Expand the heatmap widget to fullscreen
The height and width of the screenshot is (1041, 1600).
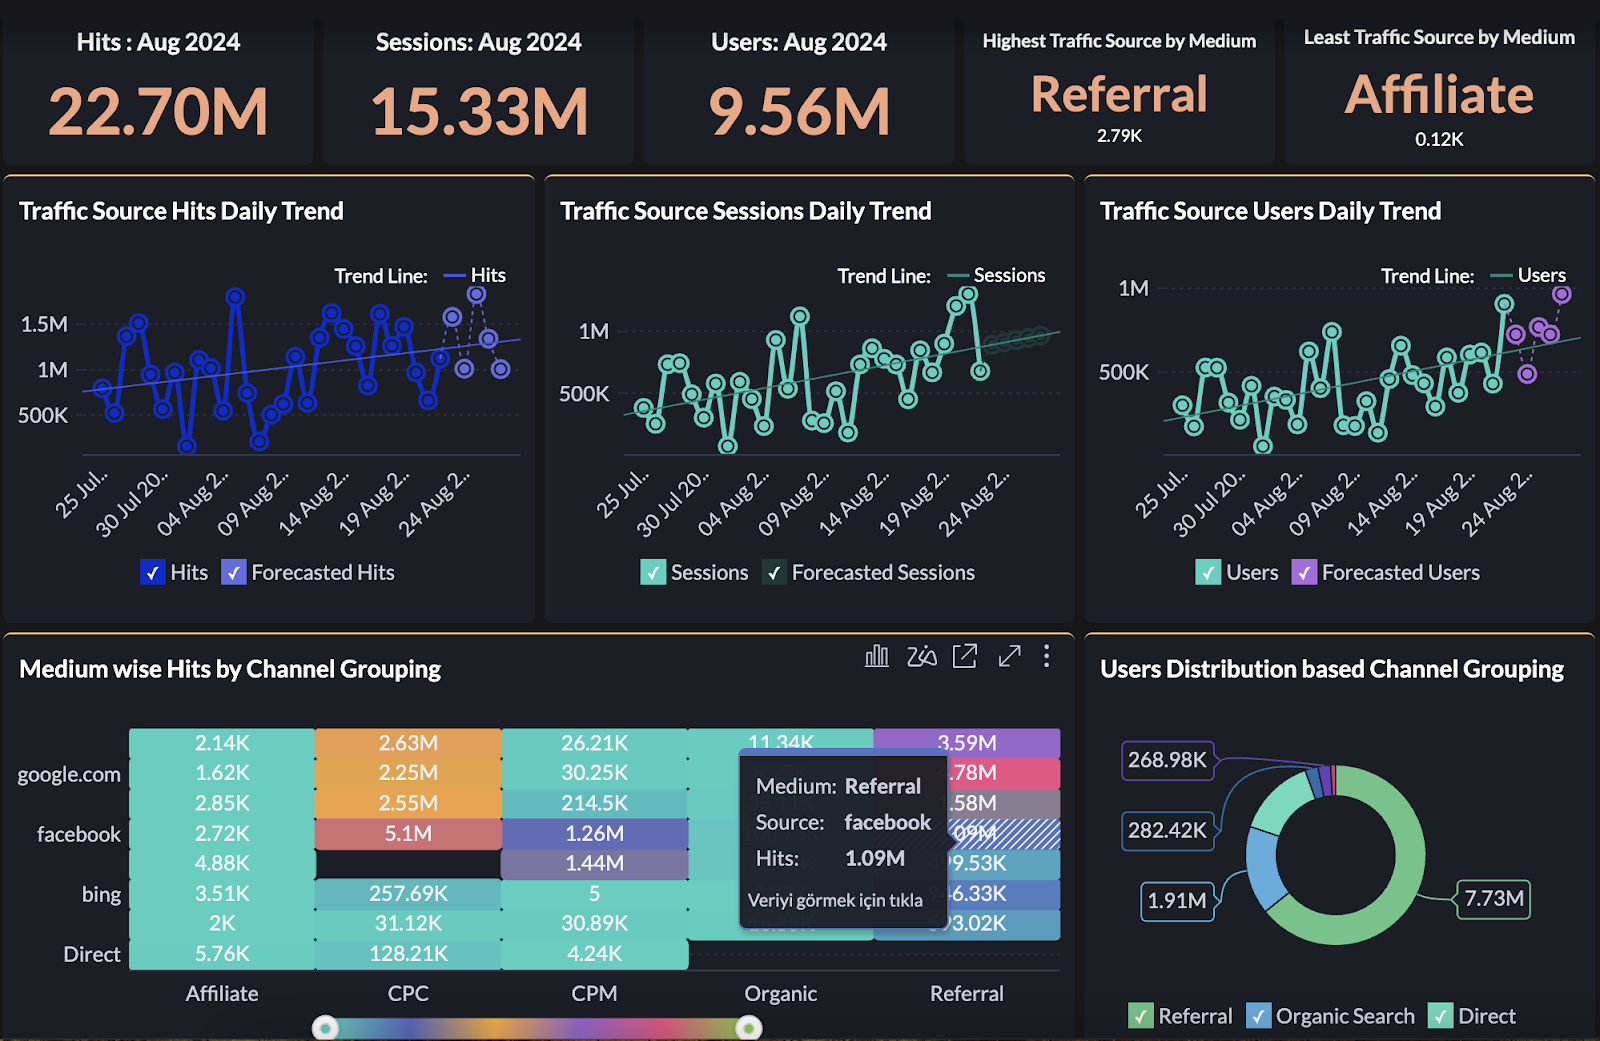[x=1009, y=656]
